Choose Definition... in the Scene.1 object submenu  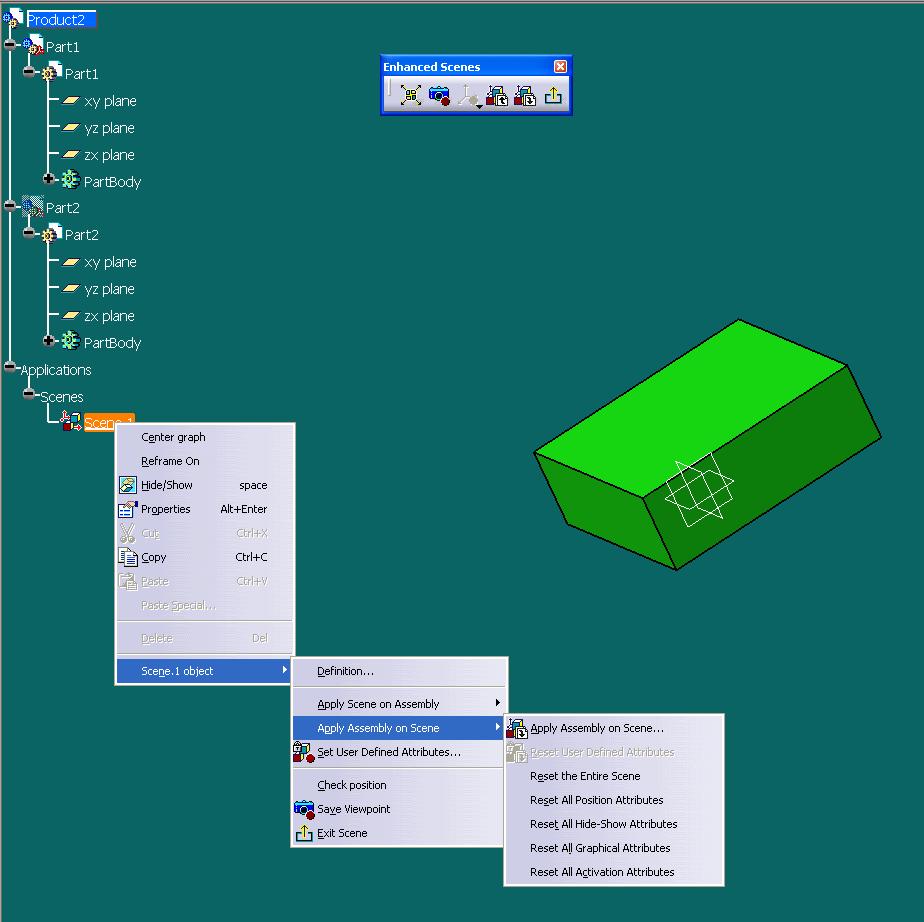point(399,671)
